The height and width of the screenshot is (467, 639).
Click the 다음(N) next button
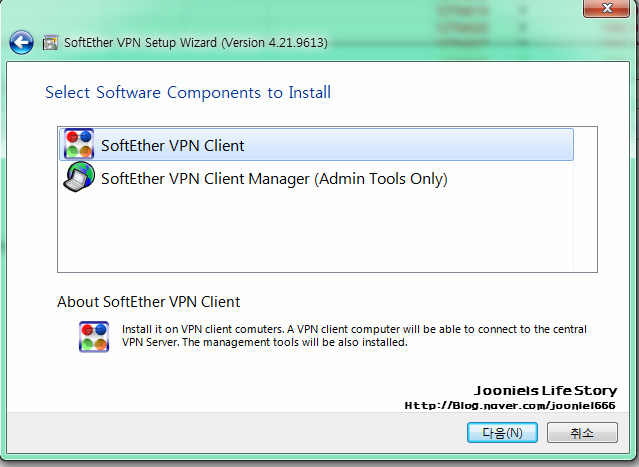coord(502,432)
